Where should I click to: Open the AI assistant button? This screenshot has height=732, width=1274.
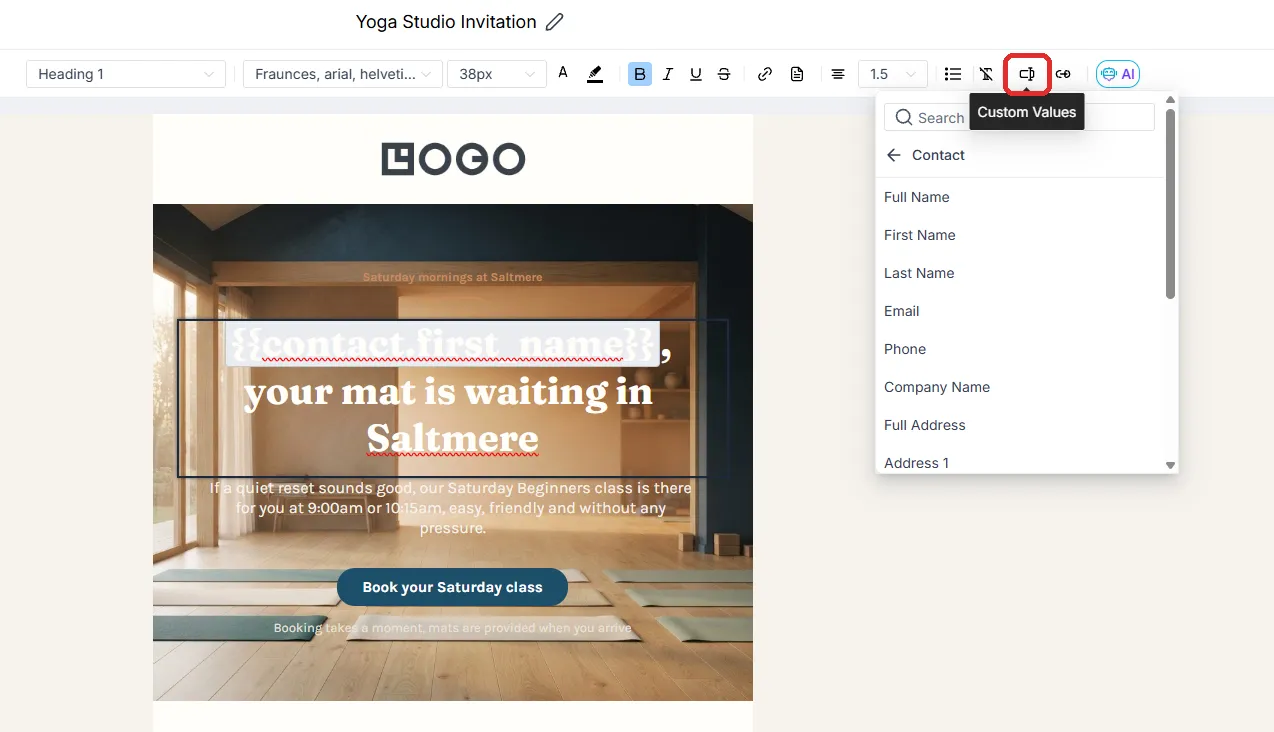1118,74
